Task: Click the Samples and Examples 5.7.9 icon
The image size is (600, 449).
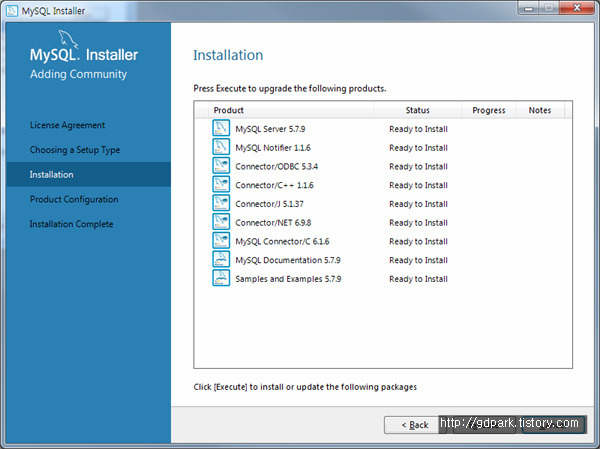Action: point(221,278)
